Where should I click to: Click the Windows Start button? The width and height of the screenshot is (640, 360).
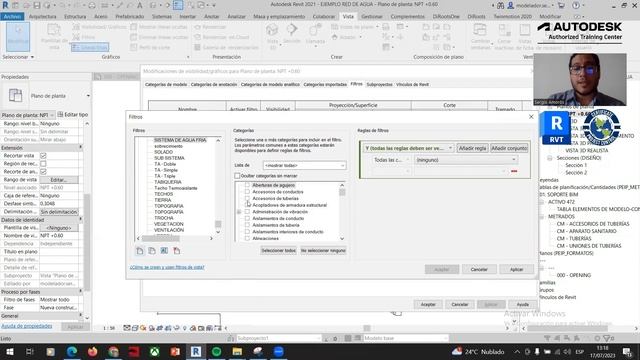click(9, 351)
